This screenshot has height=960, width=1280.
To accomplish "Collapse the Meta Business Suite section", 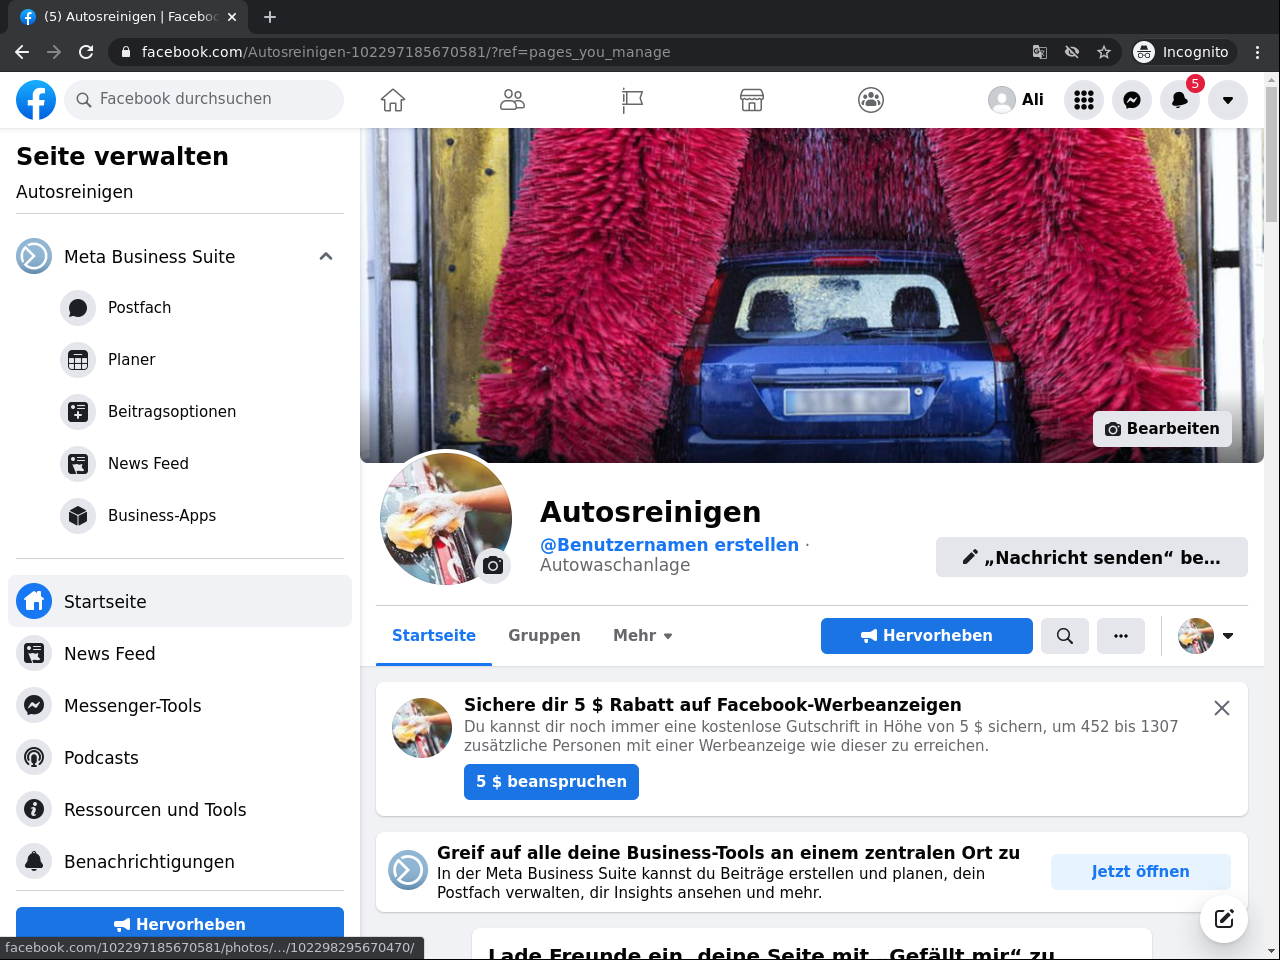I will pyautogui.click(x=326, y=257).
